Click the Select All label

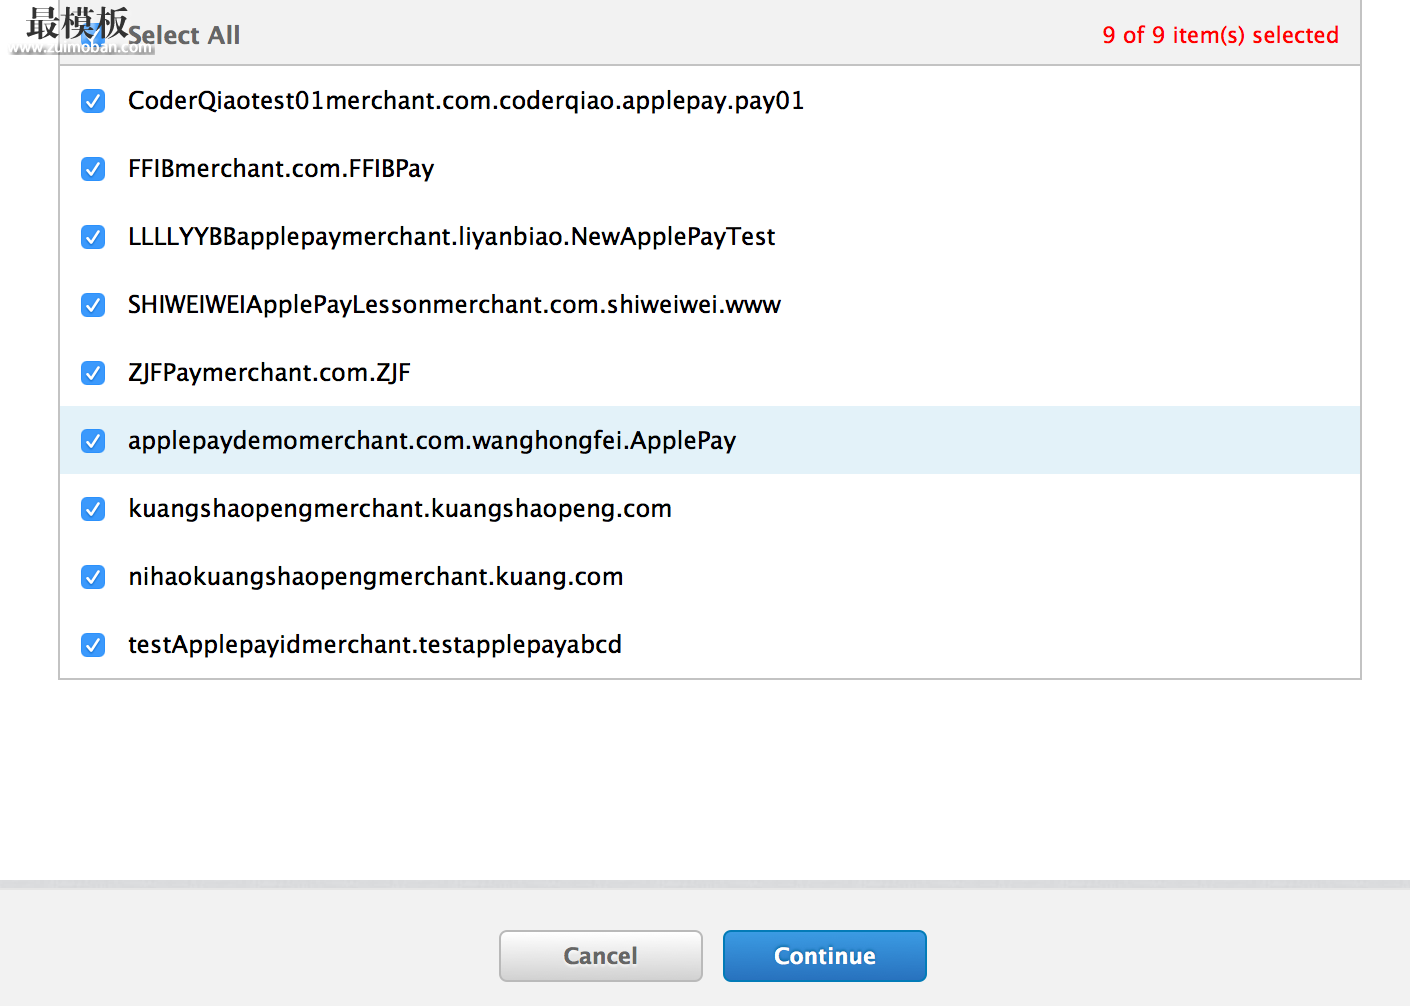point(184,35)
